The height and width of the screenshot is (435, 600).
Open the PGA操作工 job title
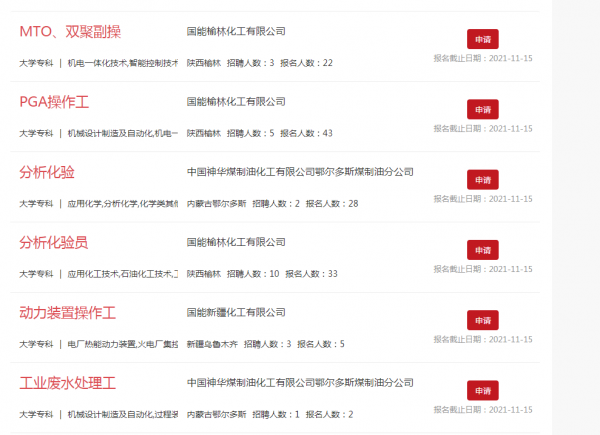[54, 102]
